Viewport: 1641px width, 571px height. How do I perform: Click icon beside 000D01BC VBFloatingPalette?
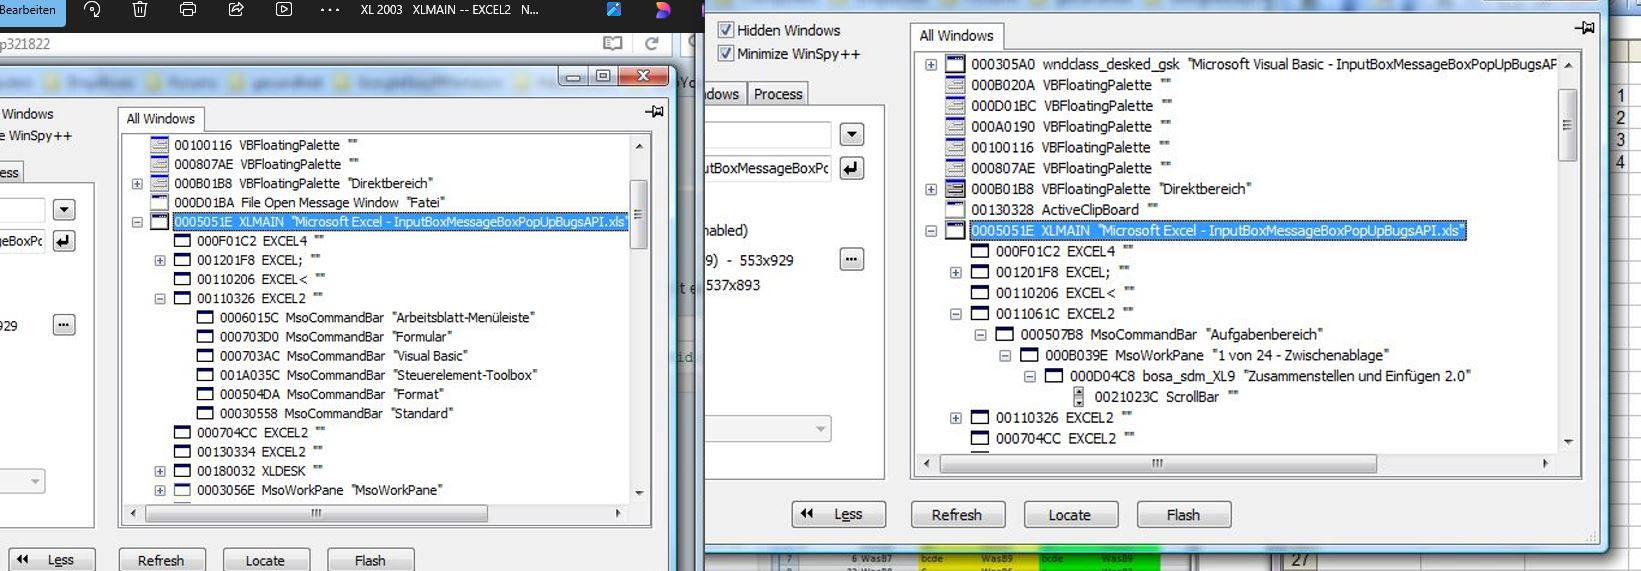[955, 106]
